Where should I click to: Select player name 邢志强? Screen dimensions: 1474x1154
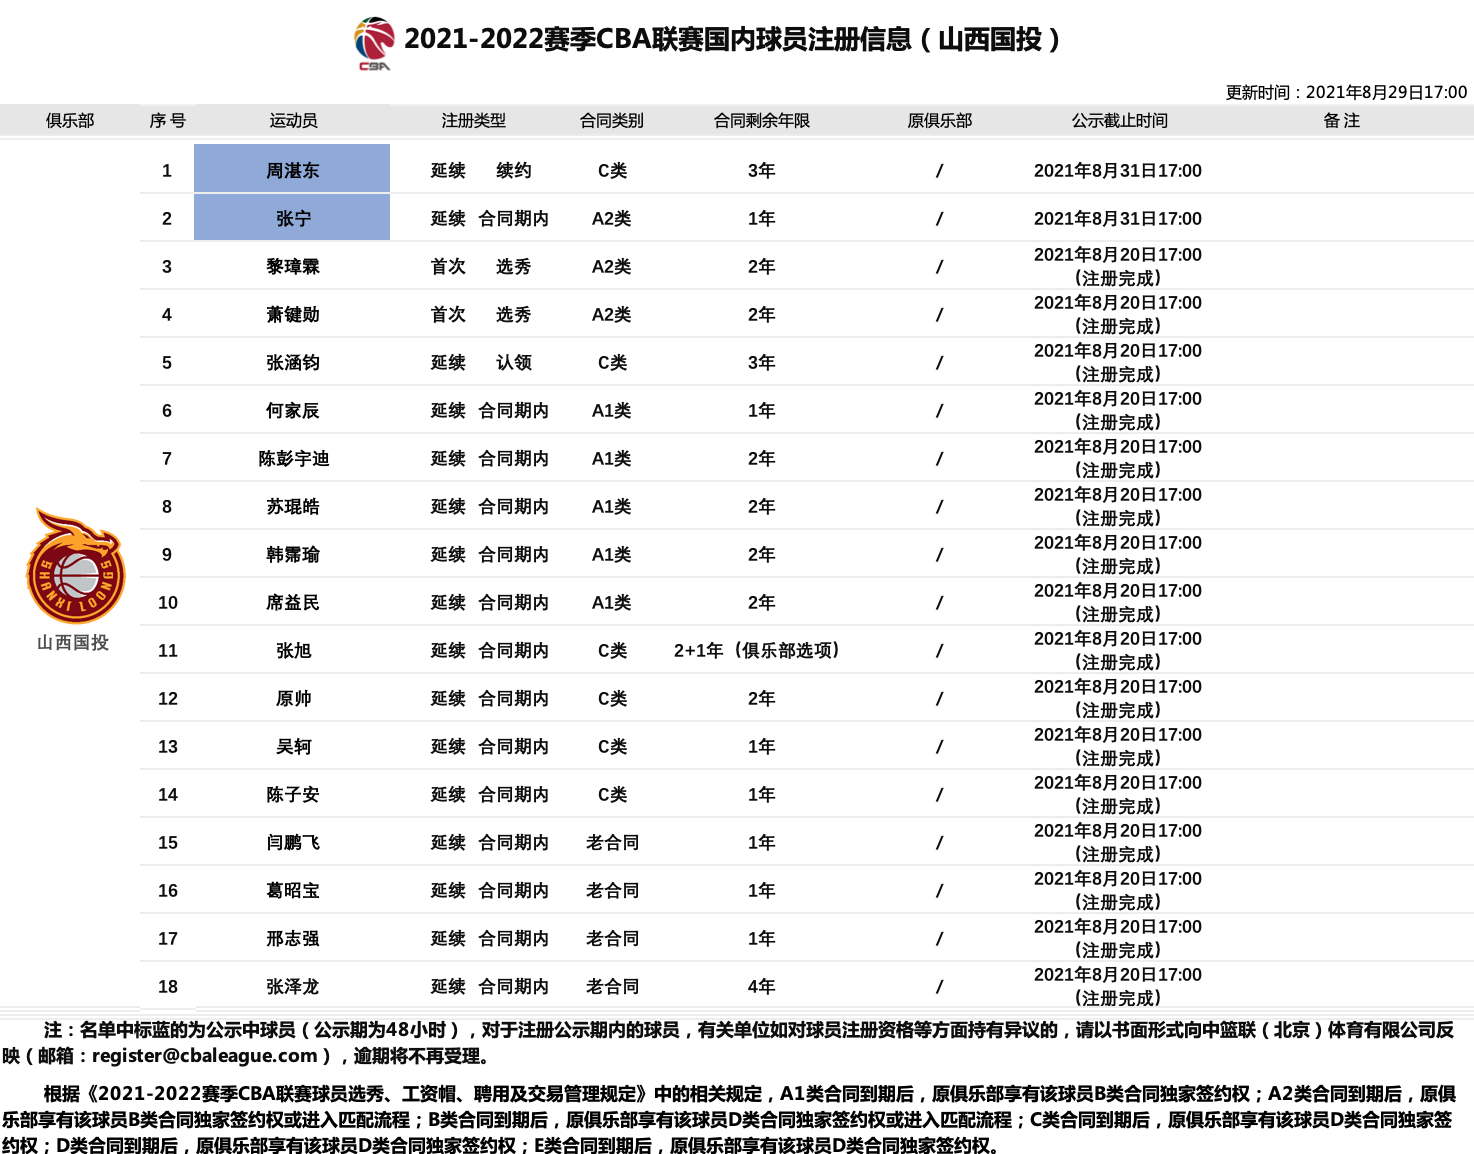[x=292, y=938]
